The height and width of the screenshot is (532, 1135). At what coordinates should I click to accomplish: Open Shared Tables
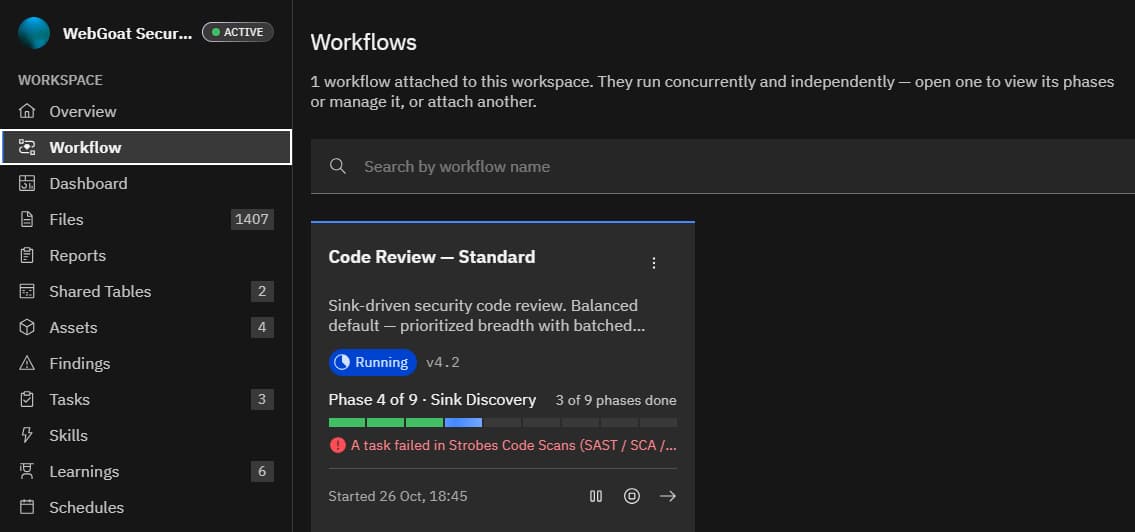pos(146,292)
